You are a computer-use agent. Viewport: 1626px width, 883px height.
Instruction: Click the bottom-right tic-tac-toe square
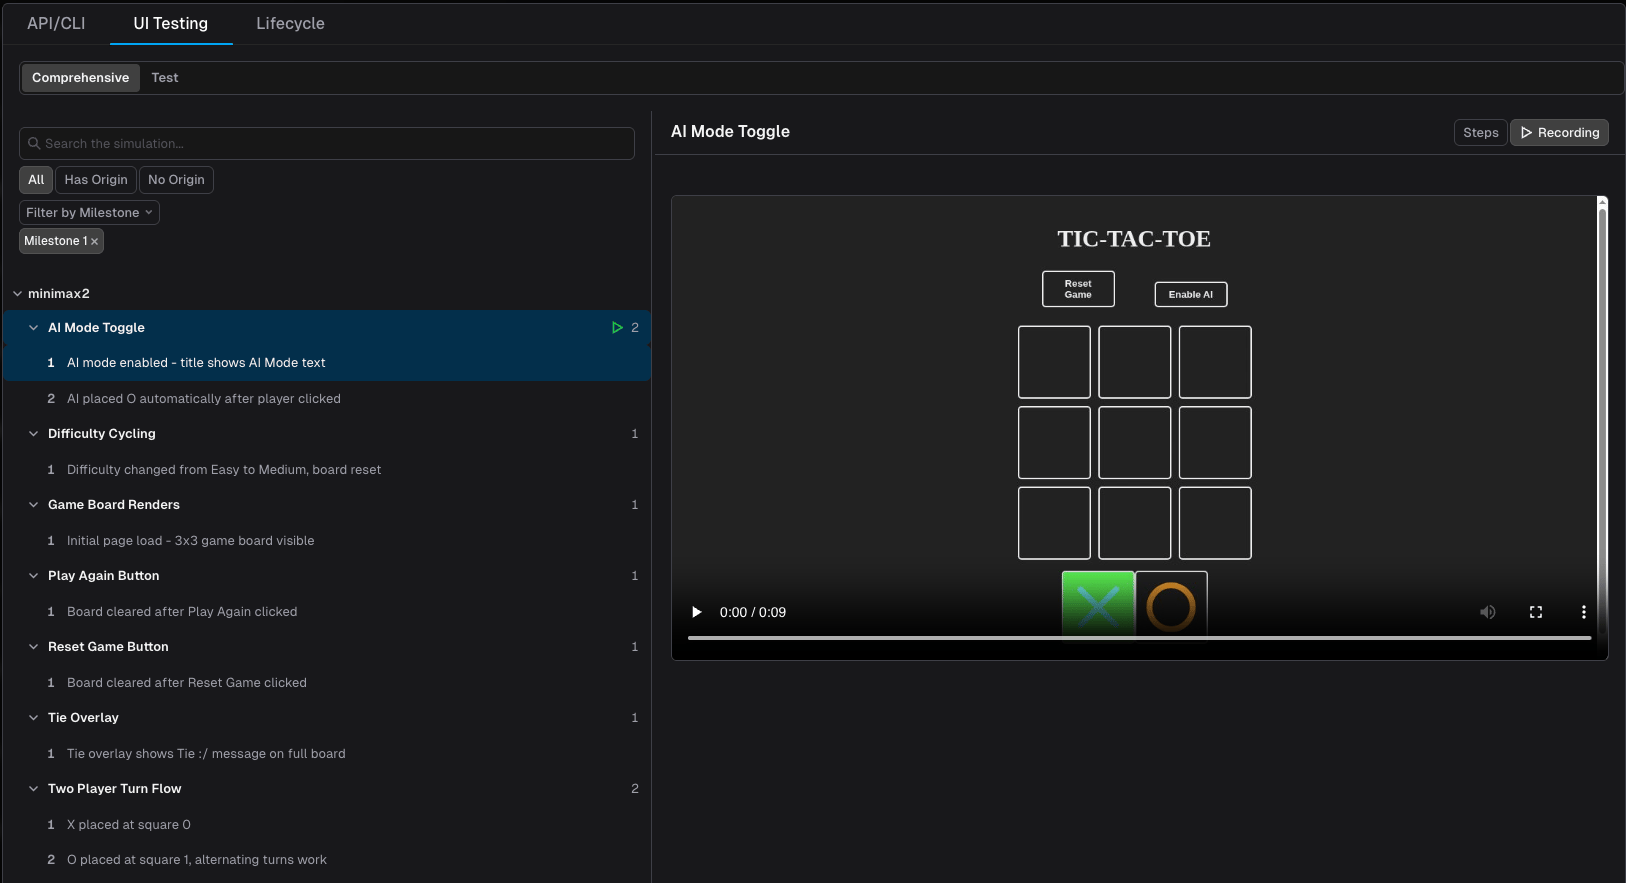tap(1215, 523)
